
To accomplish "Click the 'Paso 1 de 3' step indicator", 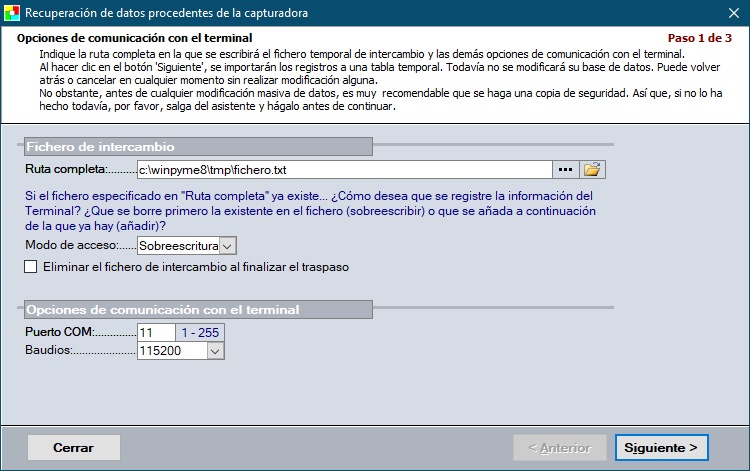I will [x=700, y=38].
